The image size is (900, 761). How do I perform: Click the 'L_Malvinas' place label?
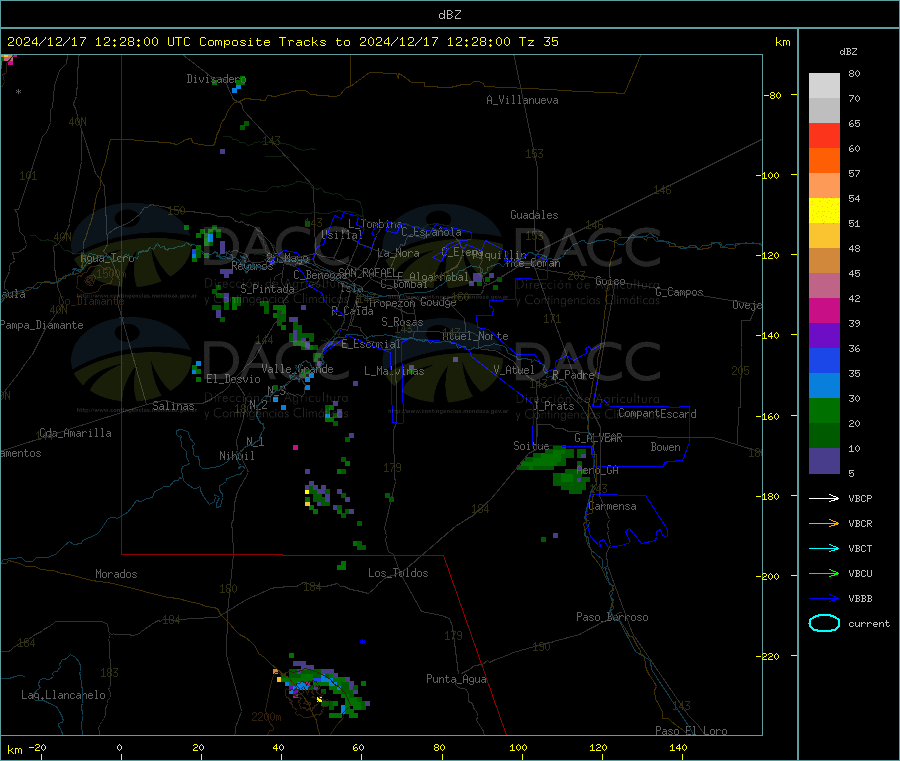point(394,371)
